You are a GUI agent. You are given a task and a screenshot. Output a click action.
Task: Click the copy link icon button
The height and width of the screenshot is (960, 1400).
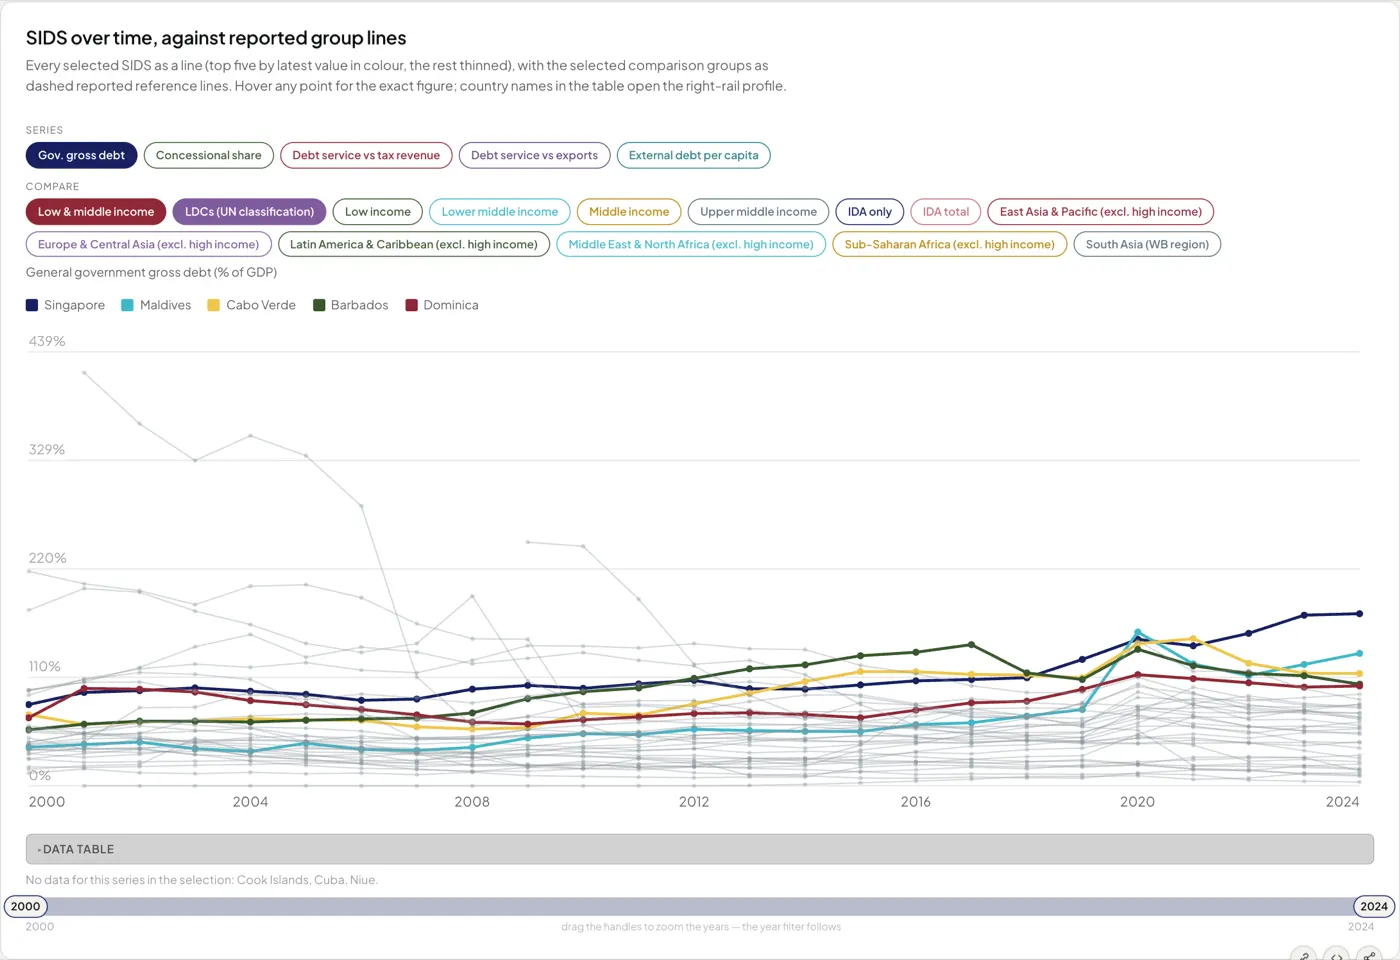coord(1304,956)
